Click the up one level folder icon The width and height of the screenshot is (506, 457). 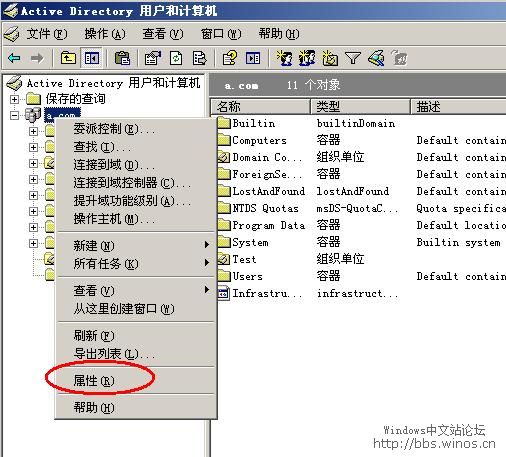click(68, 58)
